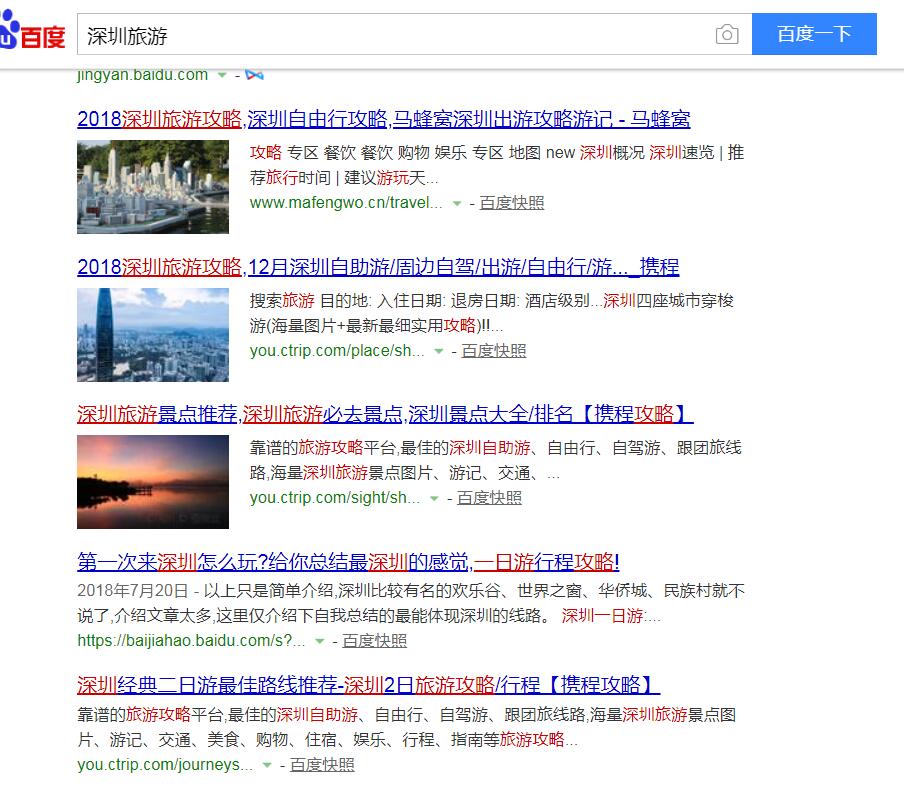This screenshot has width=904, height=793.
Task: Click the blue kite badge beside jingyan.baidu.com
Action: click(x=256, y=74)
